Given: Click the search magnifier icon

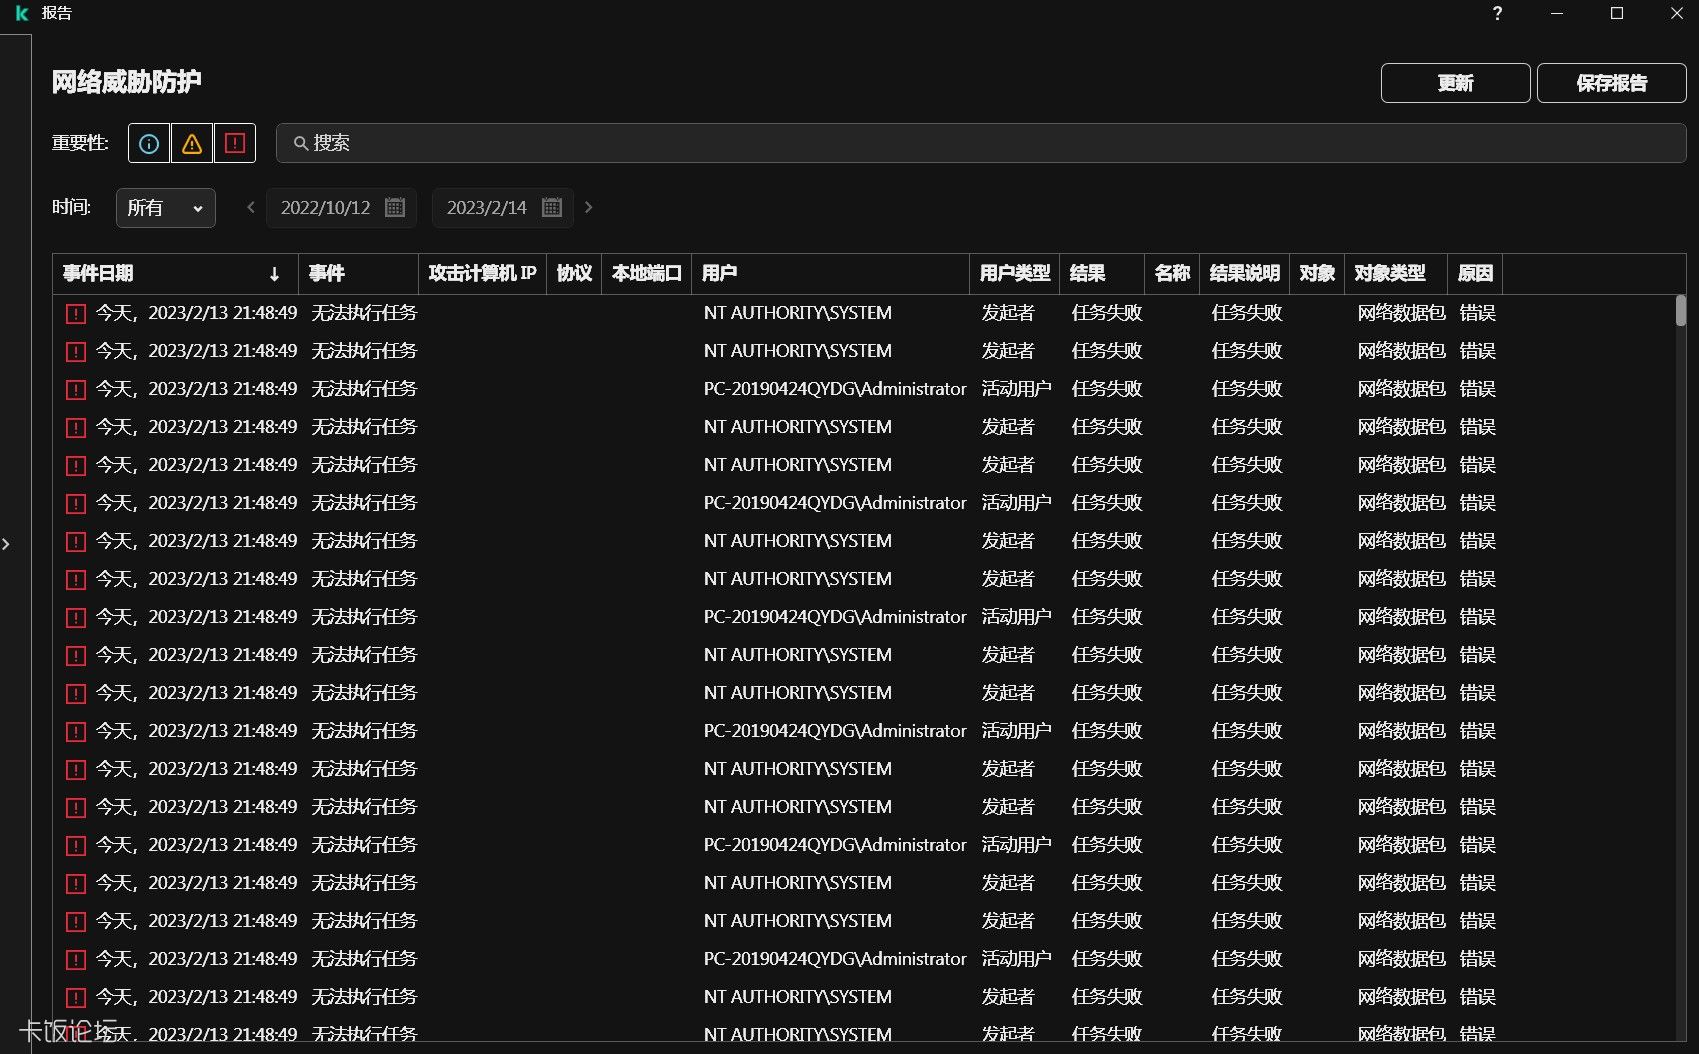Looking at the screenshot, I should point(300,144).
